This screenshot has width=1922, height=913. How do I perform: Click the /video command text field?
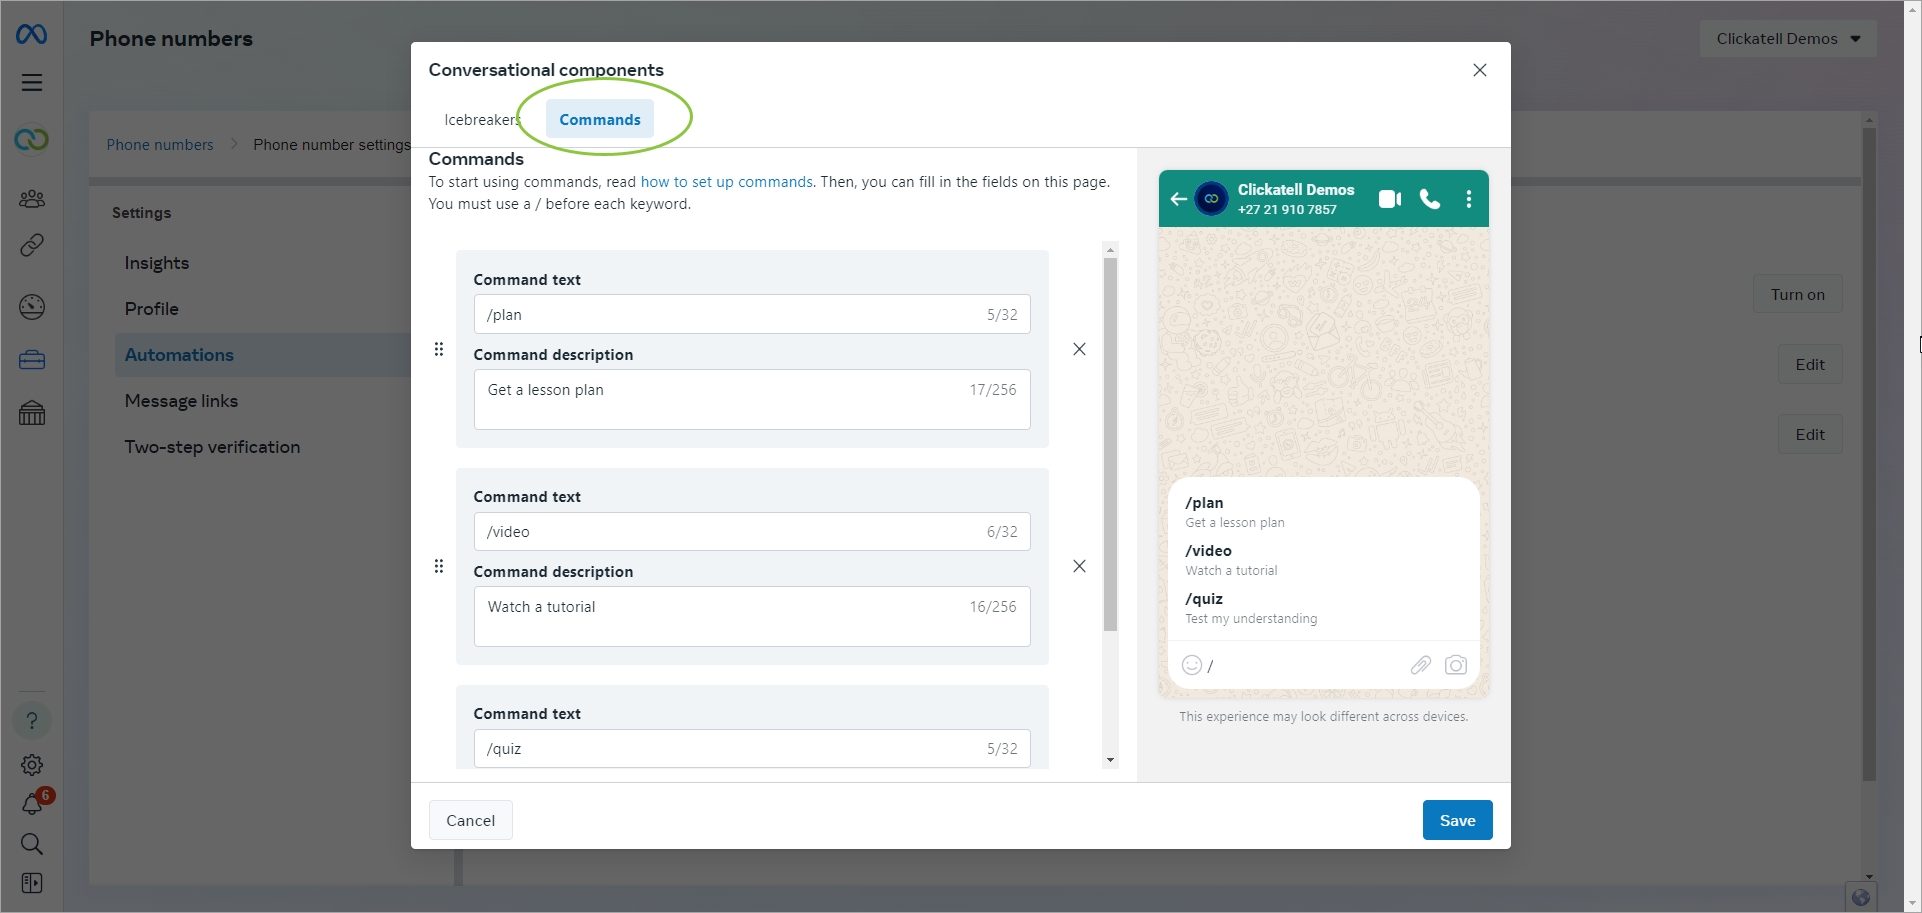pyautogui.click(x=730, y=532)
